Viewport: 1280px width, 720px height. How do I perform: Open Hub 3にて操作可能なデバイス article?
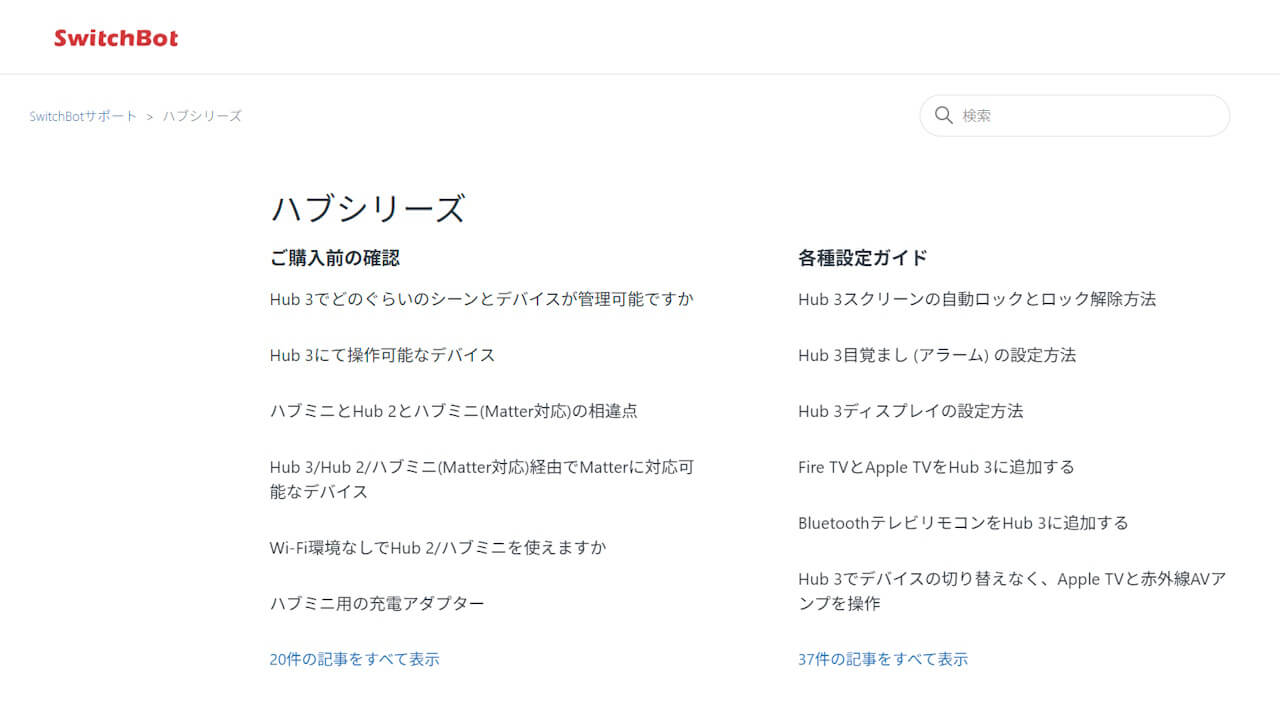[x=383, y=355]
